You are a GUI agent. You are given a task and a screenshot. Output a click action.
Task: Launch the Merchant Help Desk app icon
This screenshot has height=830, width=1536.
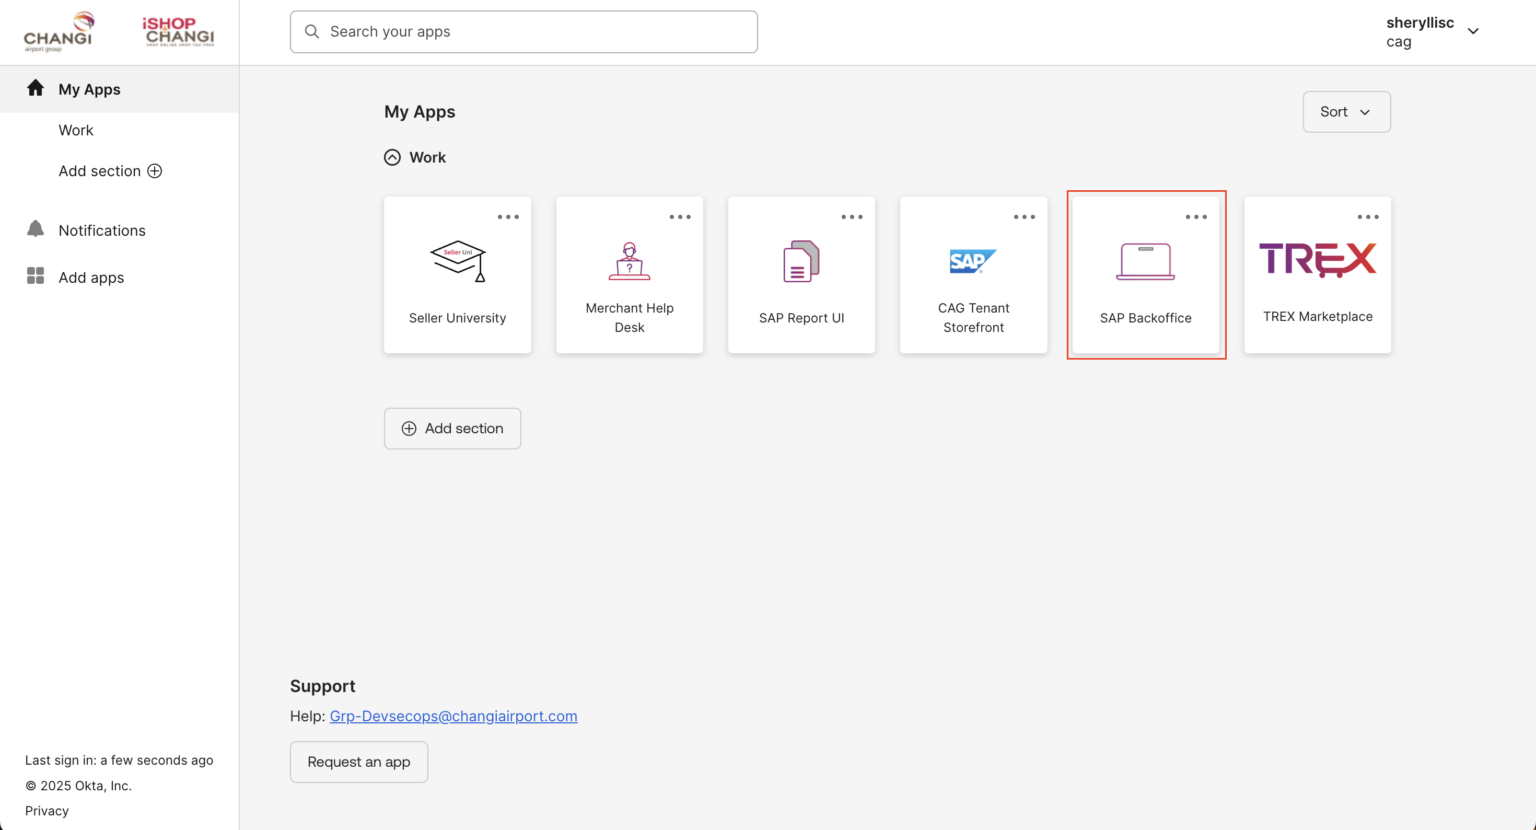pyautogui.click(x=629, y=261)
